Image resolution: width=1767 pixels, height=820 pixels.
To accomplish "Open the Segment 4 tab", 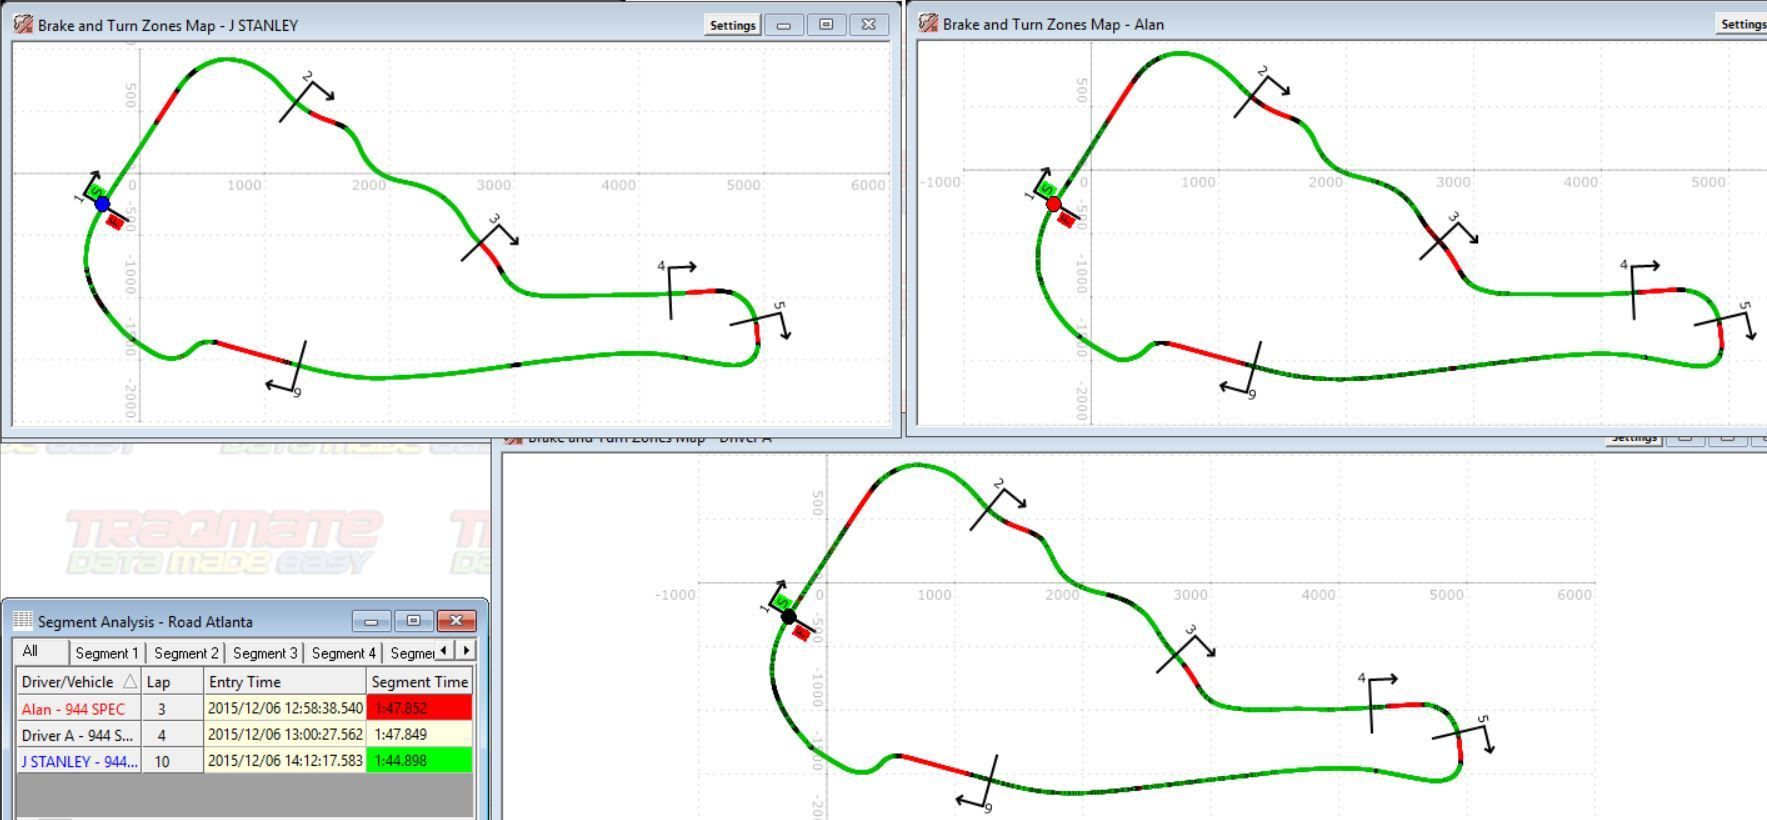I will pyautogui.click(x=343, y=653).
